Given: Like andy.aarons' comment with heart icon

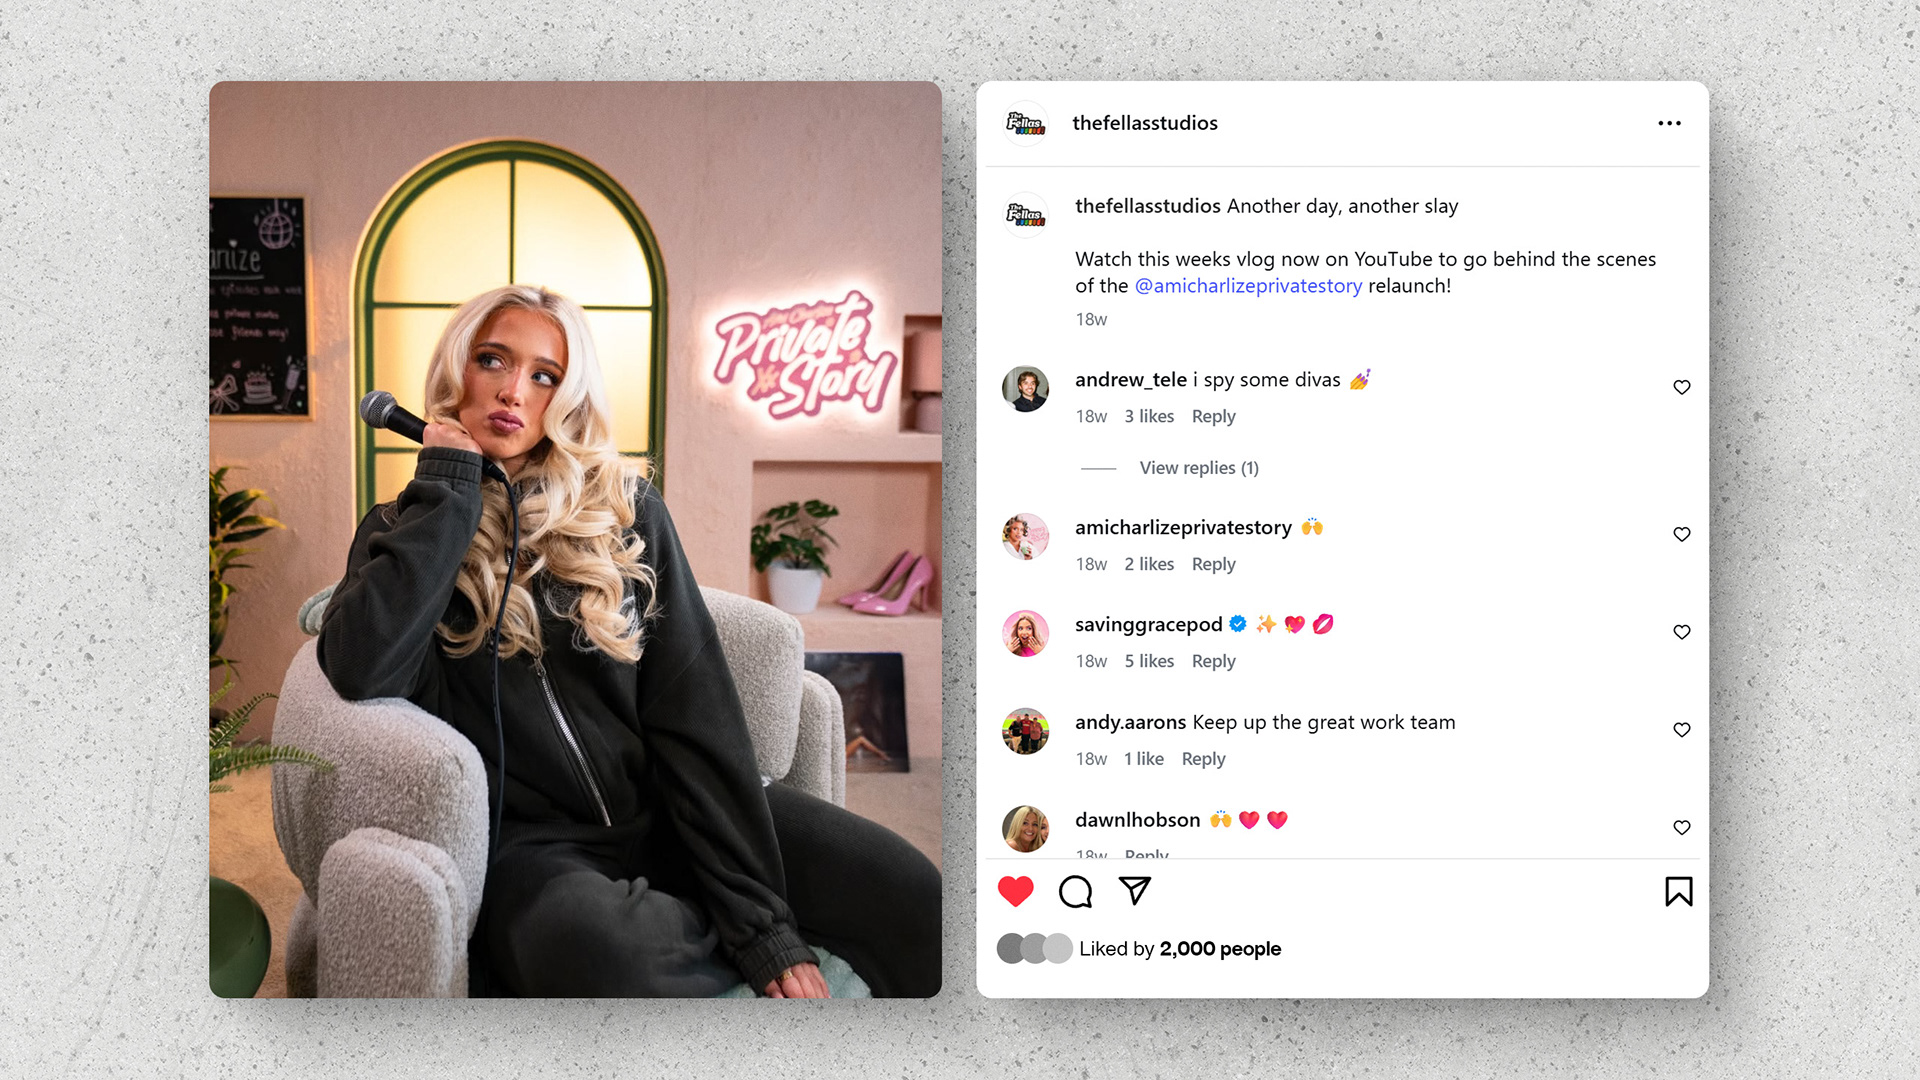Looking at the screenshot, I should [x=1682, y=730].
